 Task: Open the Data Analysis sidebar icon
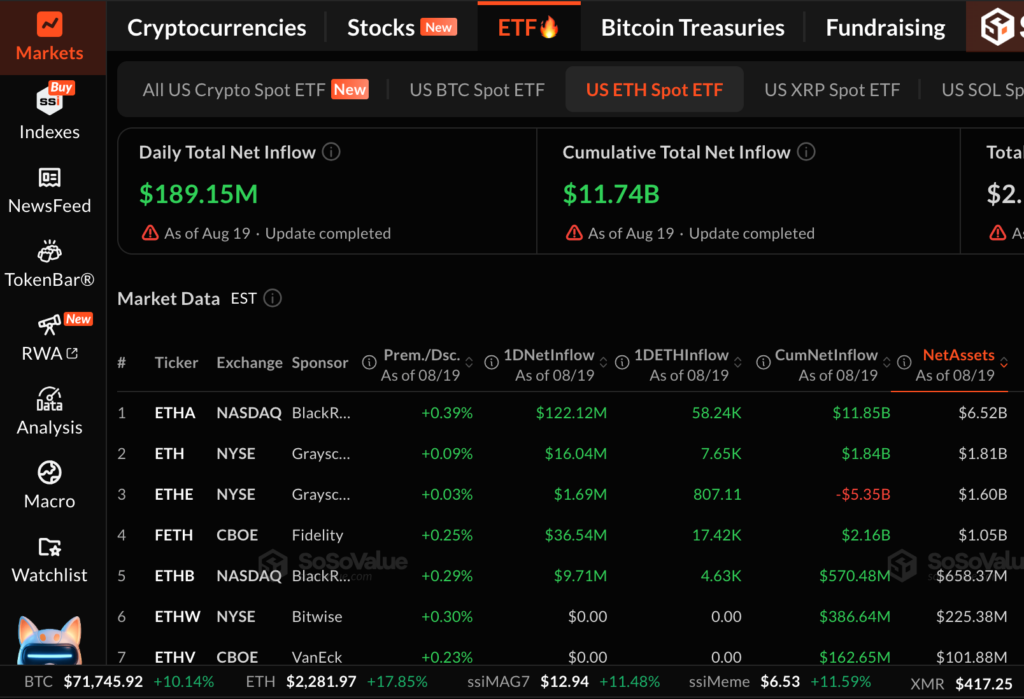[50, 398]
